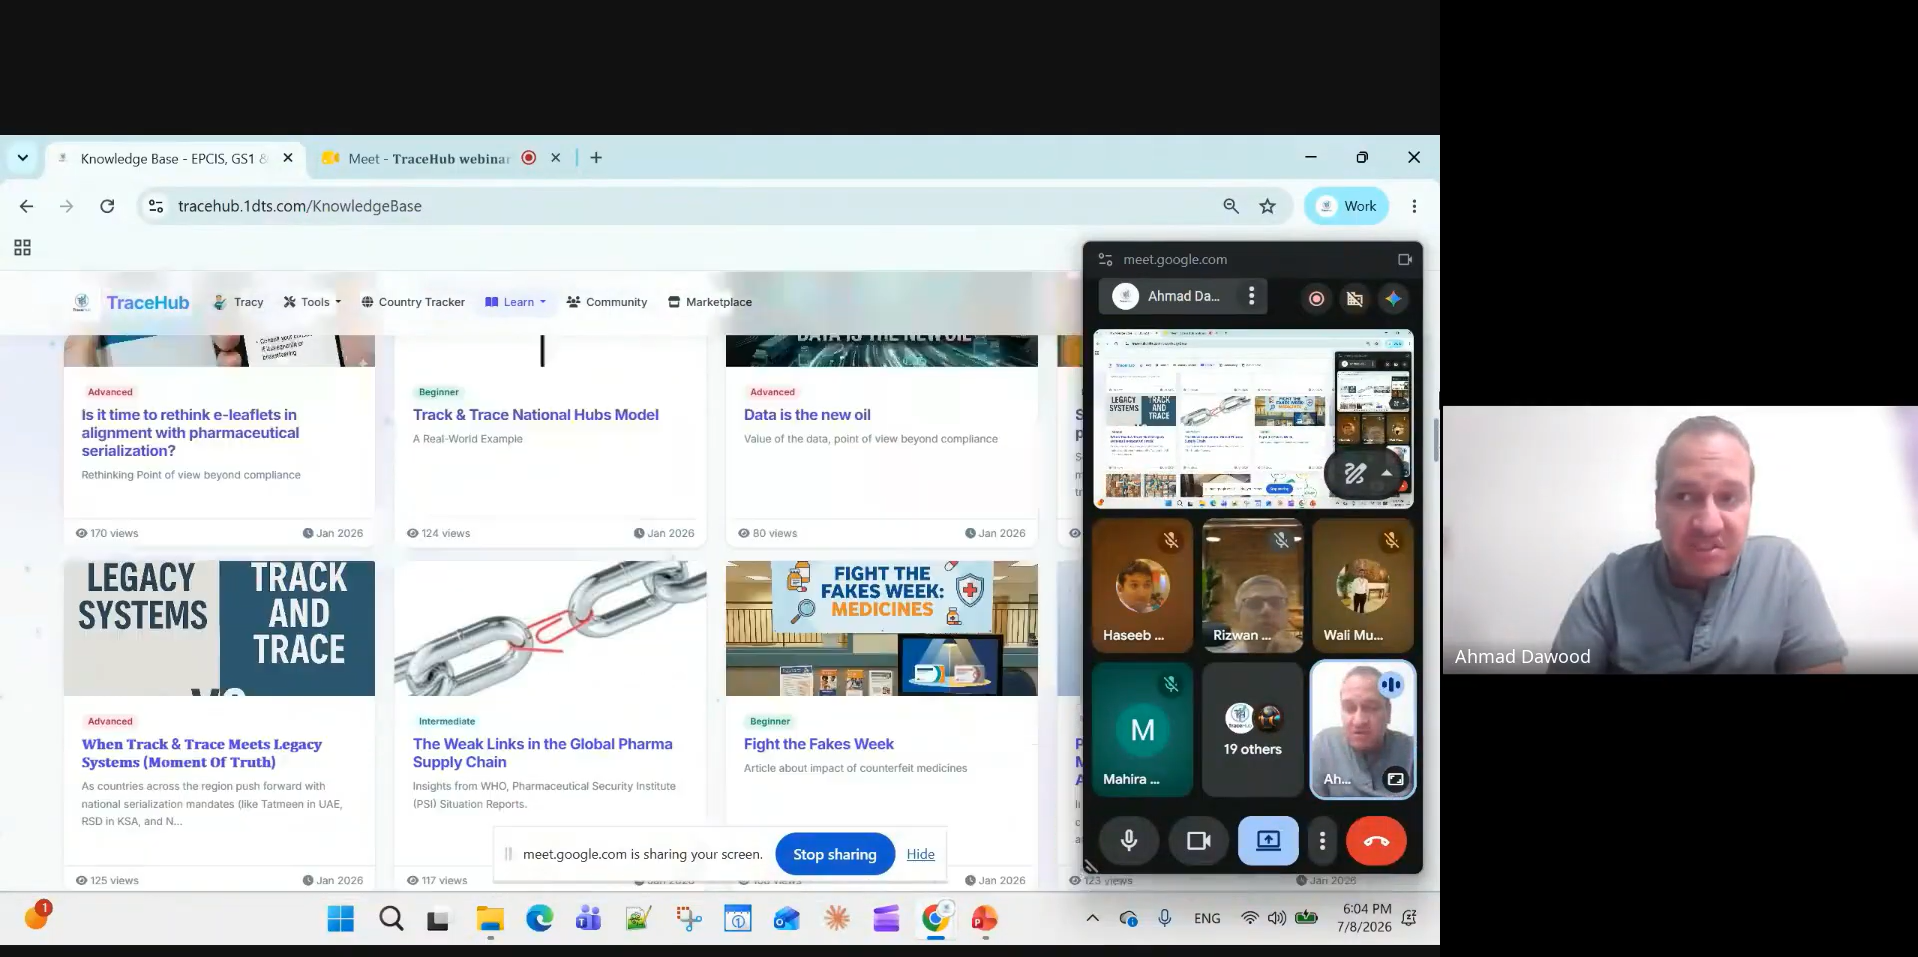This screenshot has height=957, width=1918.
Task: Toggle camera in Meet mini window
Action: tap(1198, 841)
